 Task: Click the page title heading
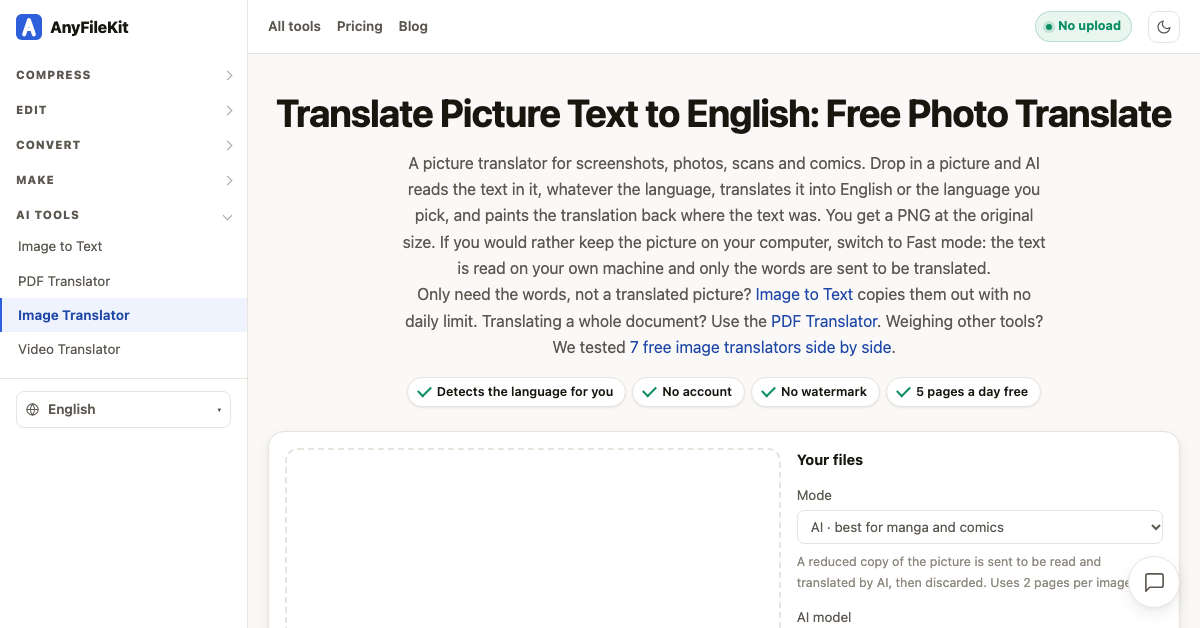coord(724,114)
